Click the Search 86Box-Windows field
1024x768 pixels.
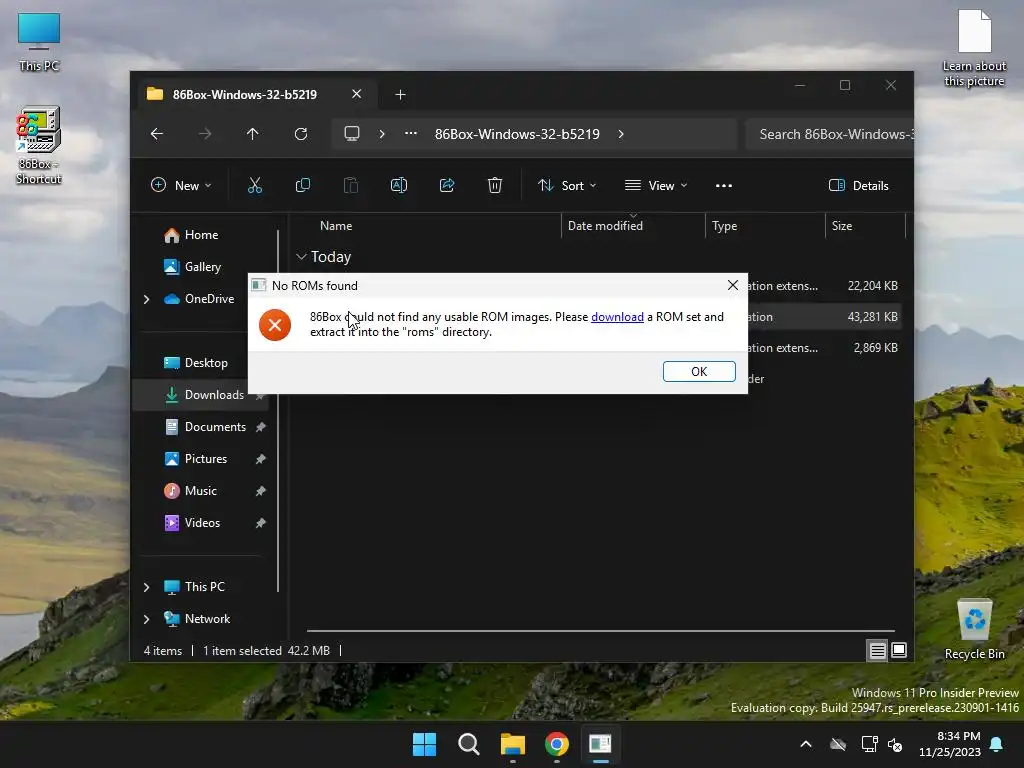click(829, 134)
